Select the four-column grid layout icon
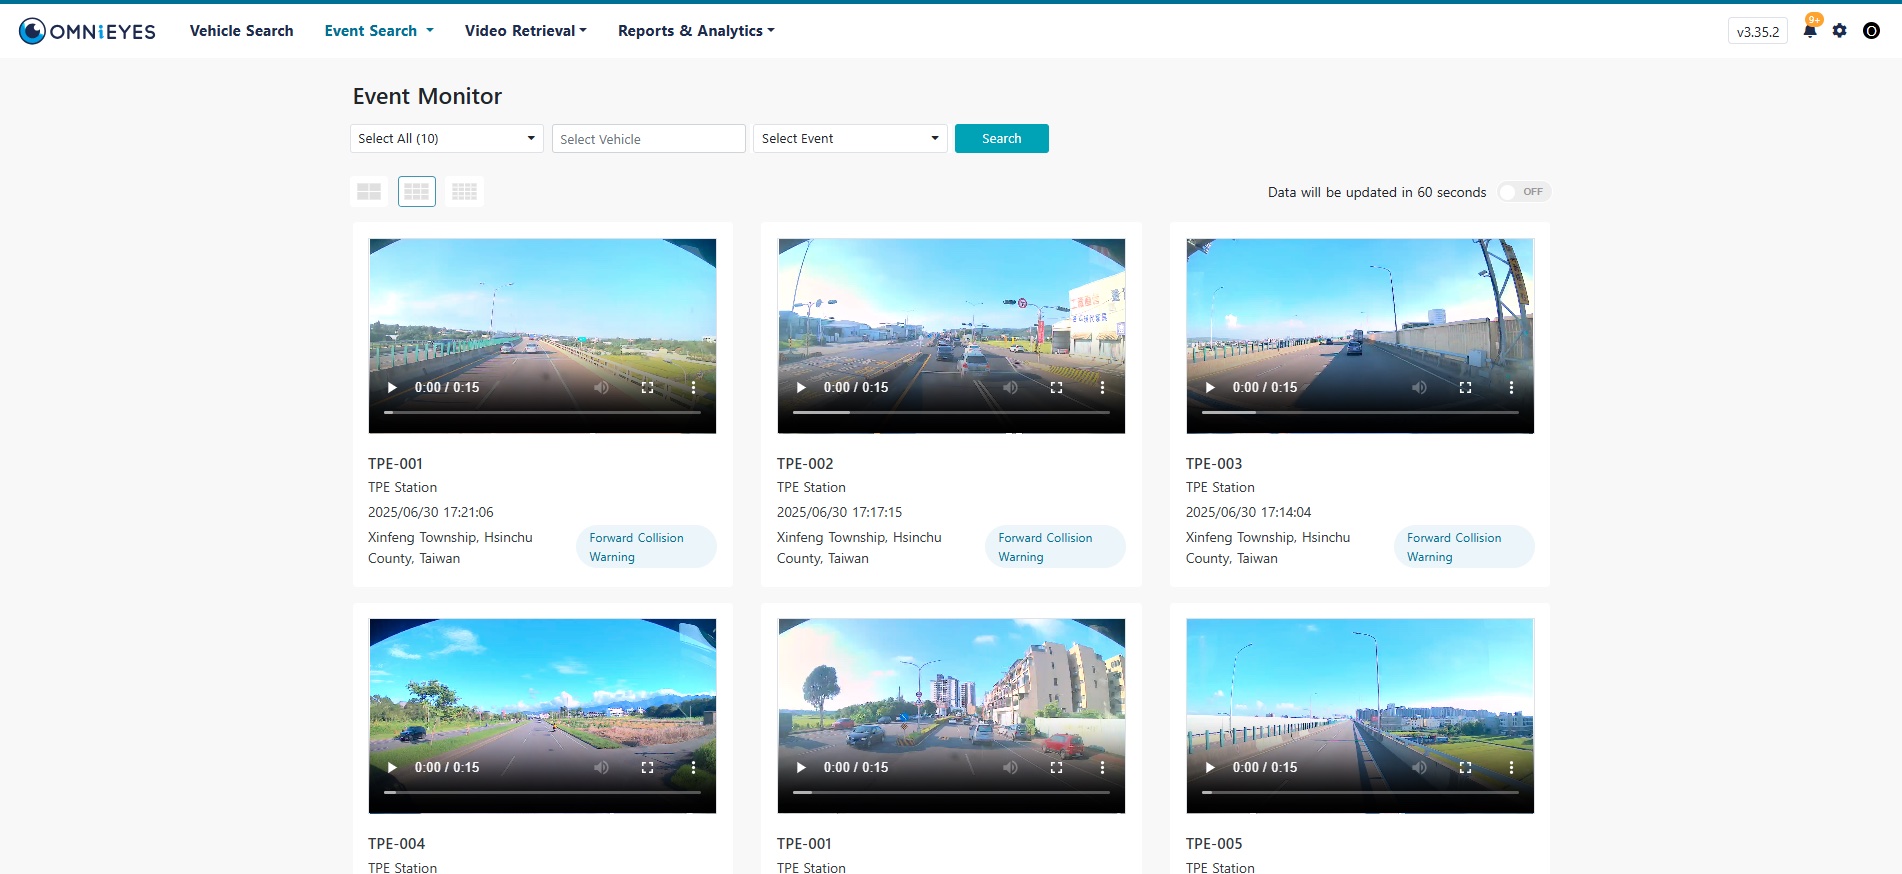Image resolution: width=1902 pixels, height=874 pixels. 464,191
